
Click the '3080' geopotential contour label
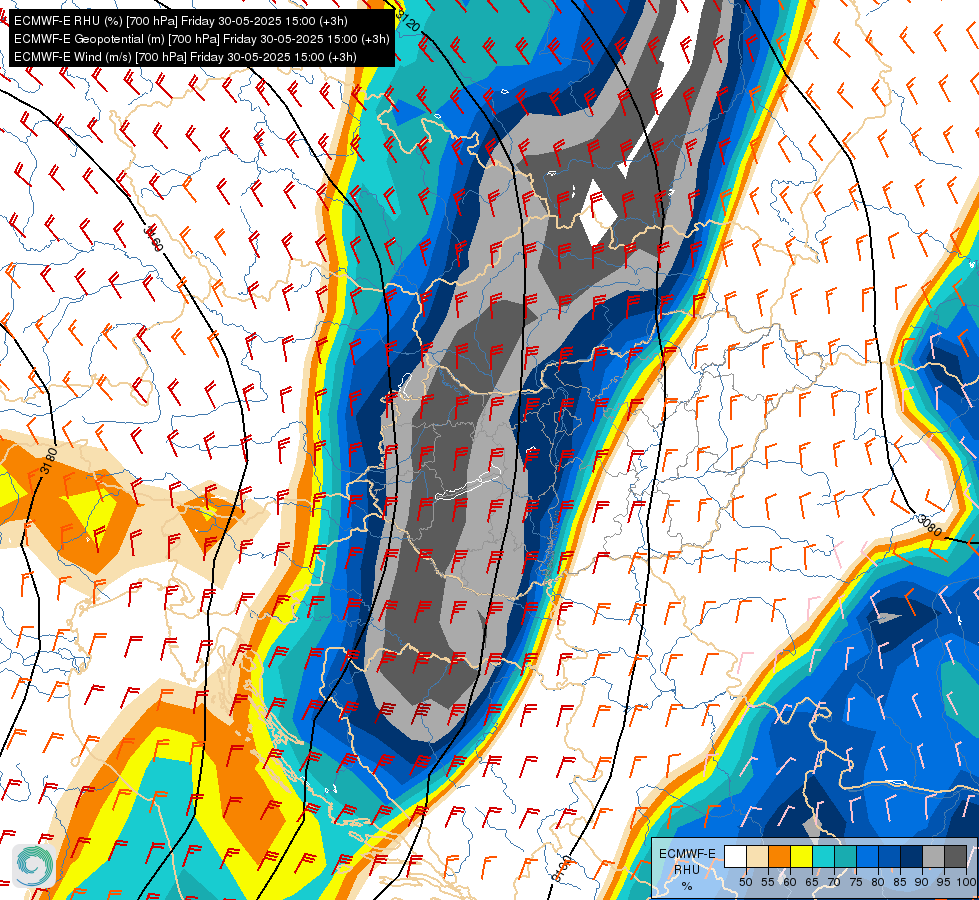pos(930,525)
